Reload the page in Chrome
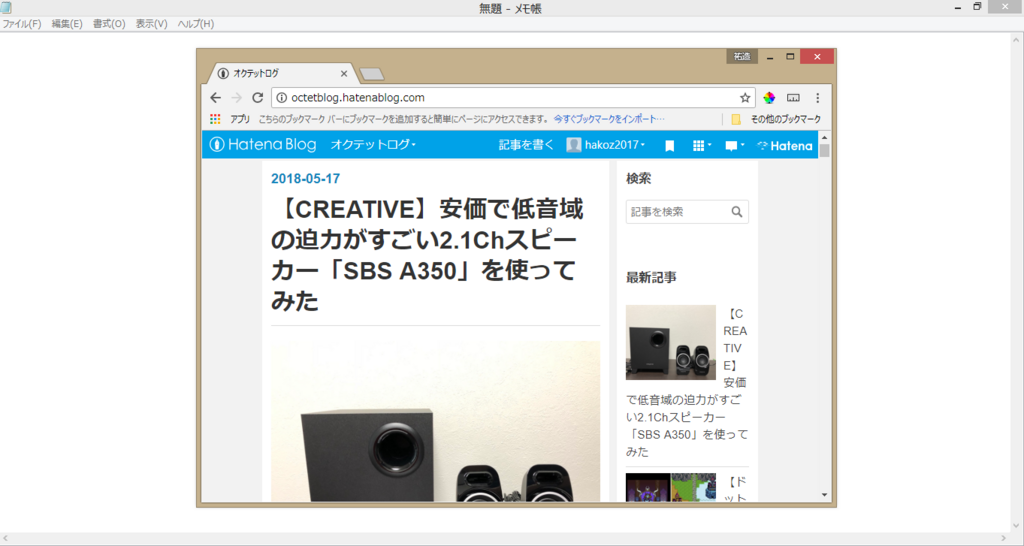1024x546 pixels. click(257, 98)
